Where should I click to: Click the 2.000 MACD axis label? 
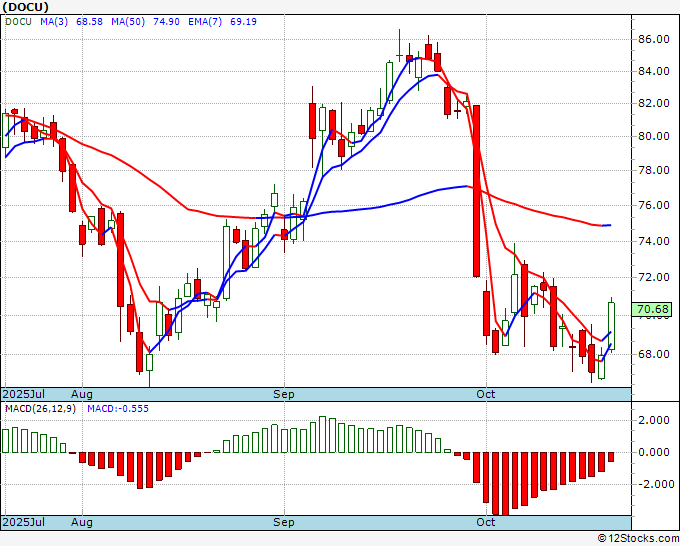point(654,420)
